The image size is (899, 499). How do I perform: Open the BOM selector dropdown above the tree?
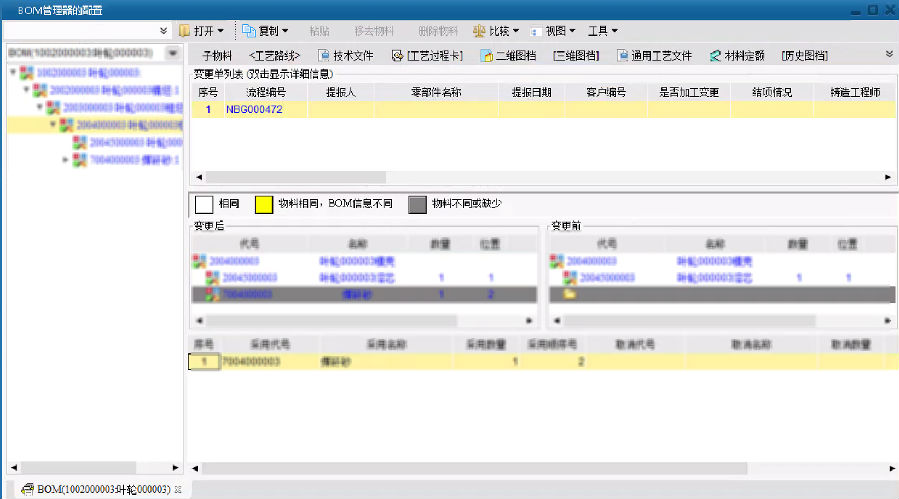[172, 52]
